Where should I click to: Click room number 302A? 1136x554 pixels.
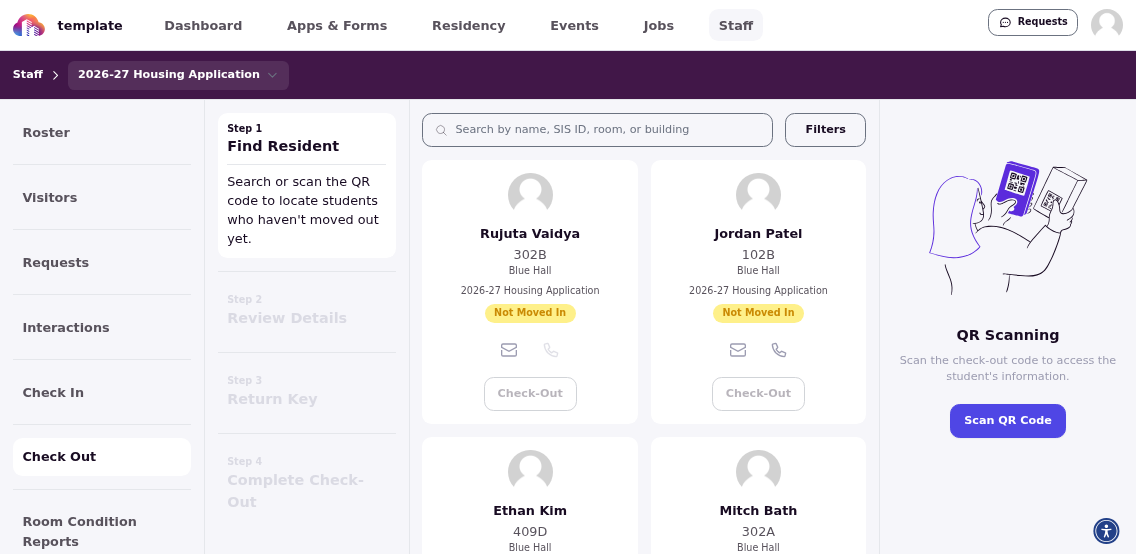coord(758,532)
